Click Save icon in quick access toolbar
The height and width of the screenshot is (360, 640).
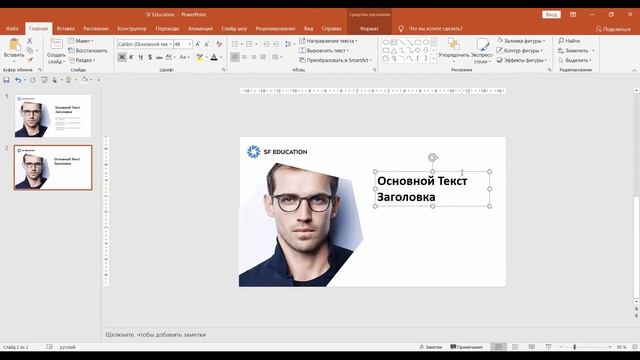[x=6, y=80]
